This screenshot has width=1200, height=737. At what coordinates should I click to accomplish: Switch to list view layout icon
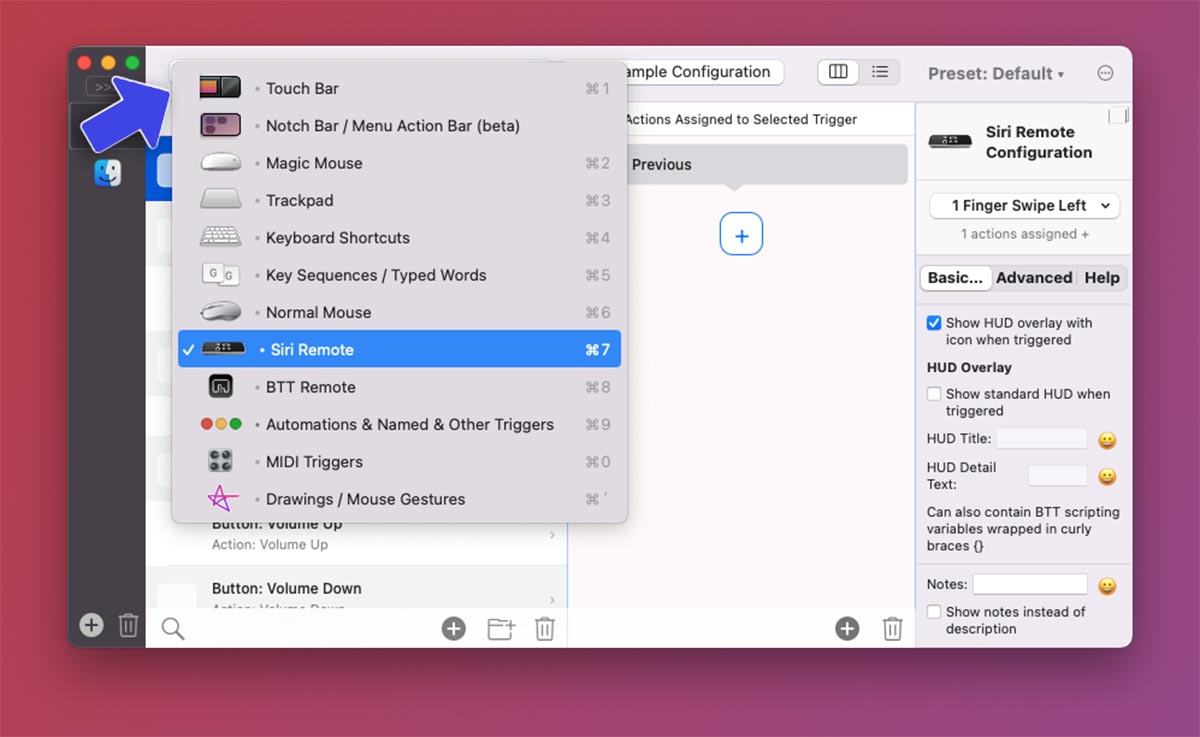click(x=880, y=72)
